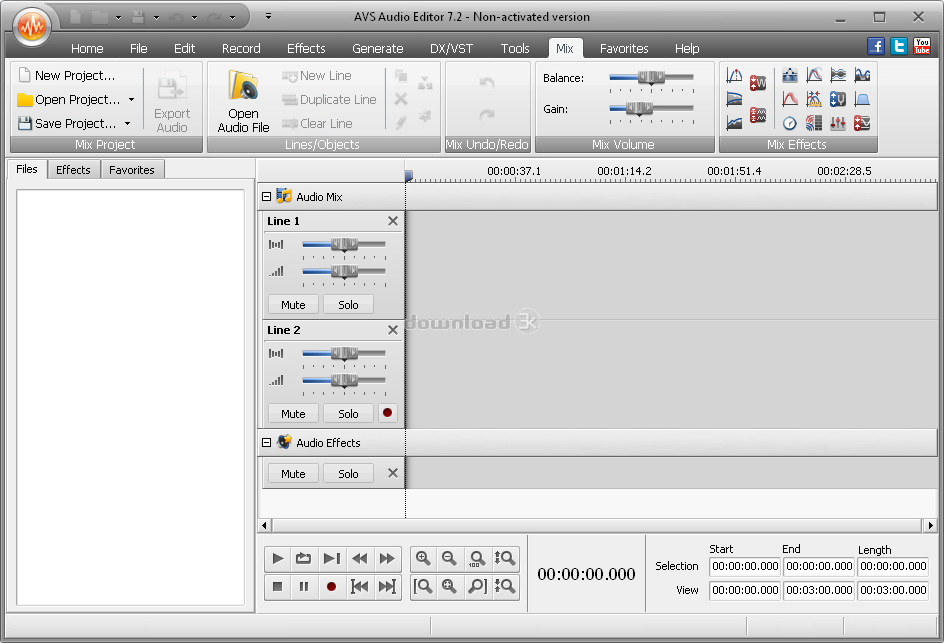Click the red Record button in transport

click(331, 587)
